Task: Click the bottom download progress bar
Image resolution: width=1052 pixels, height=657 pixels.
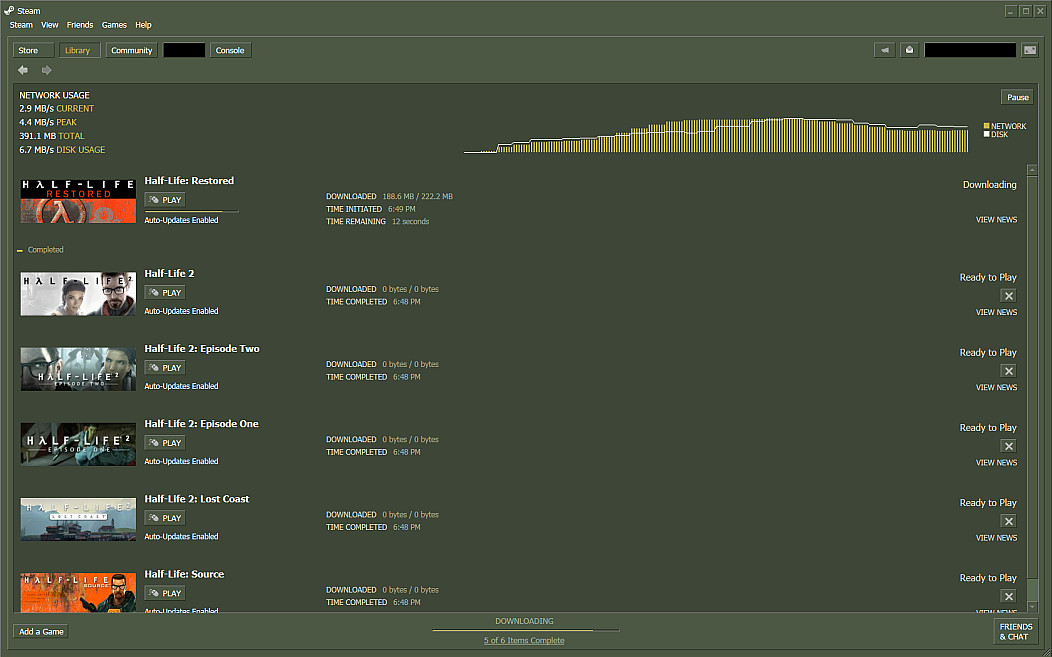Action: tap(525, 630)
